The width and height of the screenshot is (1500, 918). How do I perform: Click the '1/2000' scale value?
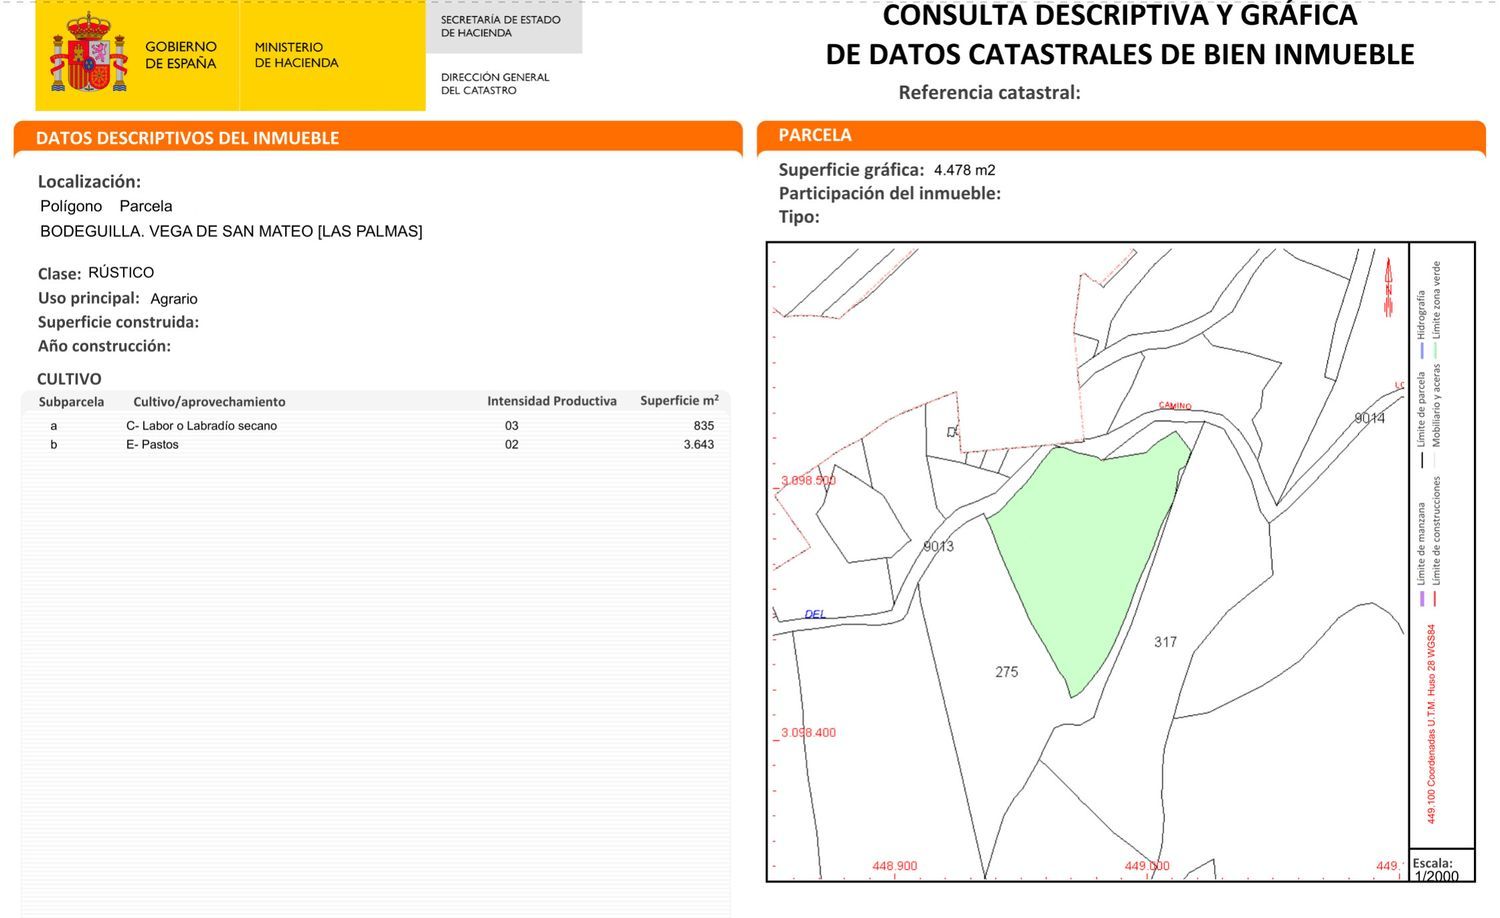pyautogui.click(x=1436, y=877)
